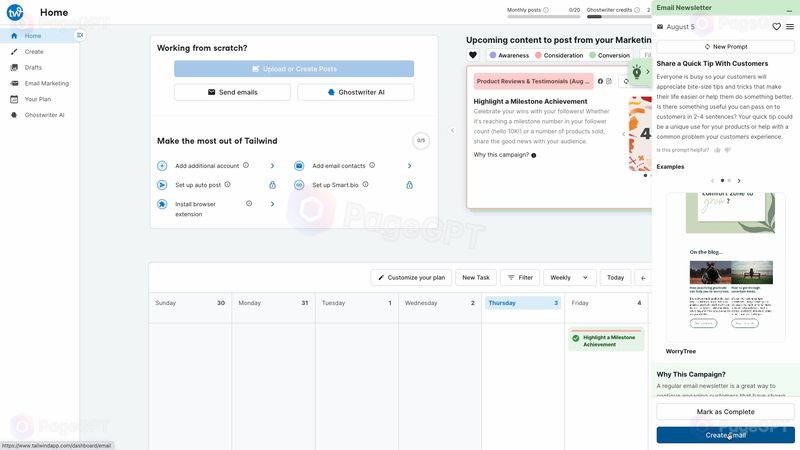Click the black heart favorites filter icon
800x450 pixels.
tap(473, 55)
